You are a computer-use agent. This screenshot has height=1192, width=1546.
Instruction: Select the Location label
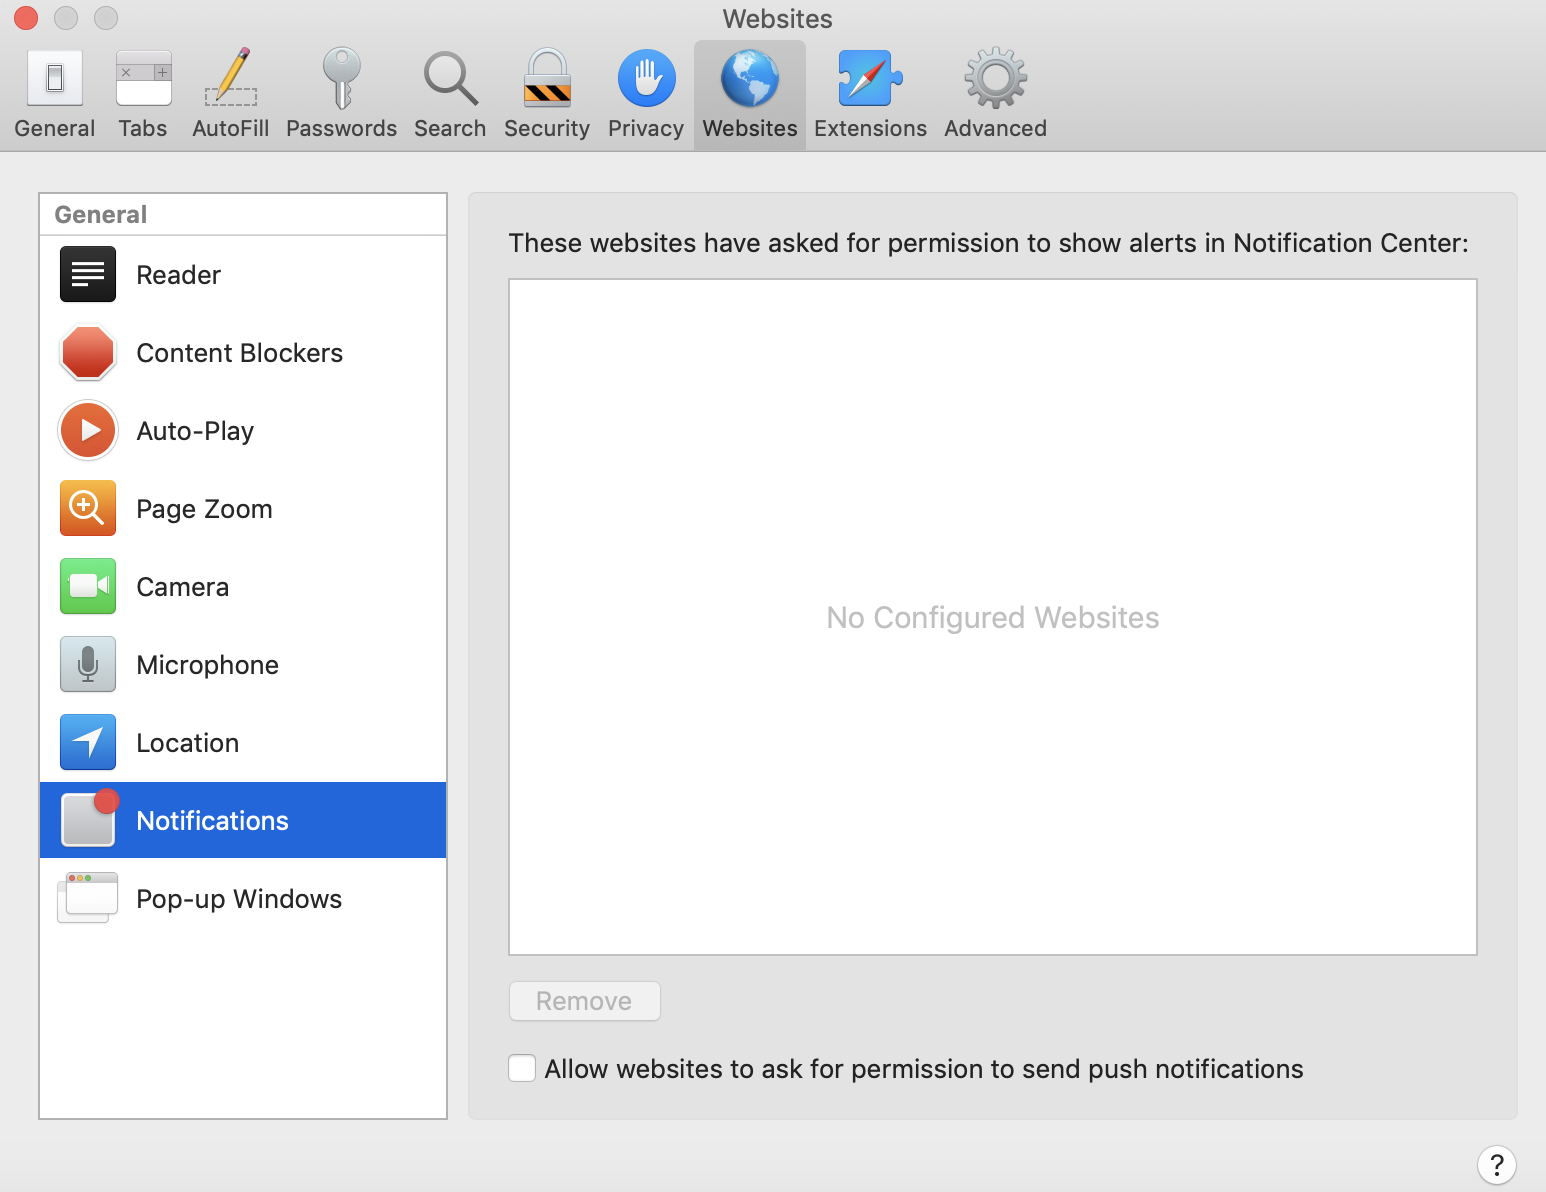pyautogui.click(x=187, y=743)
